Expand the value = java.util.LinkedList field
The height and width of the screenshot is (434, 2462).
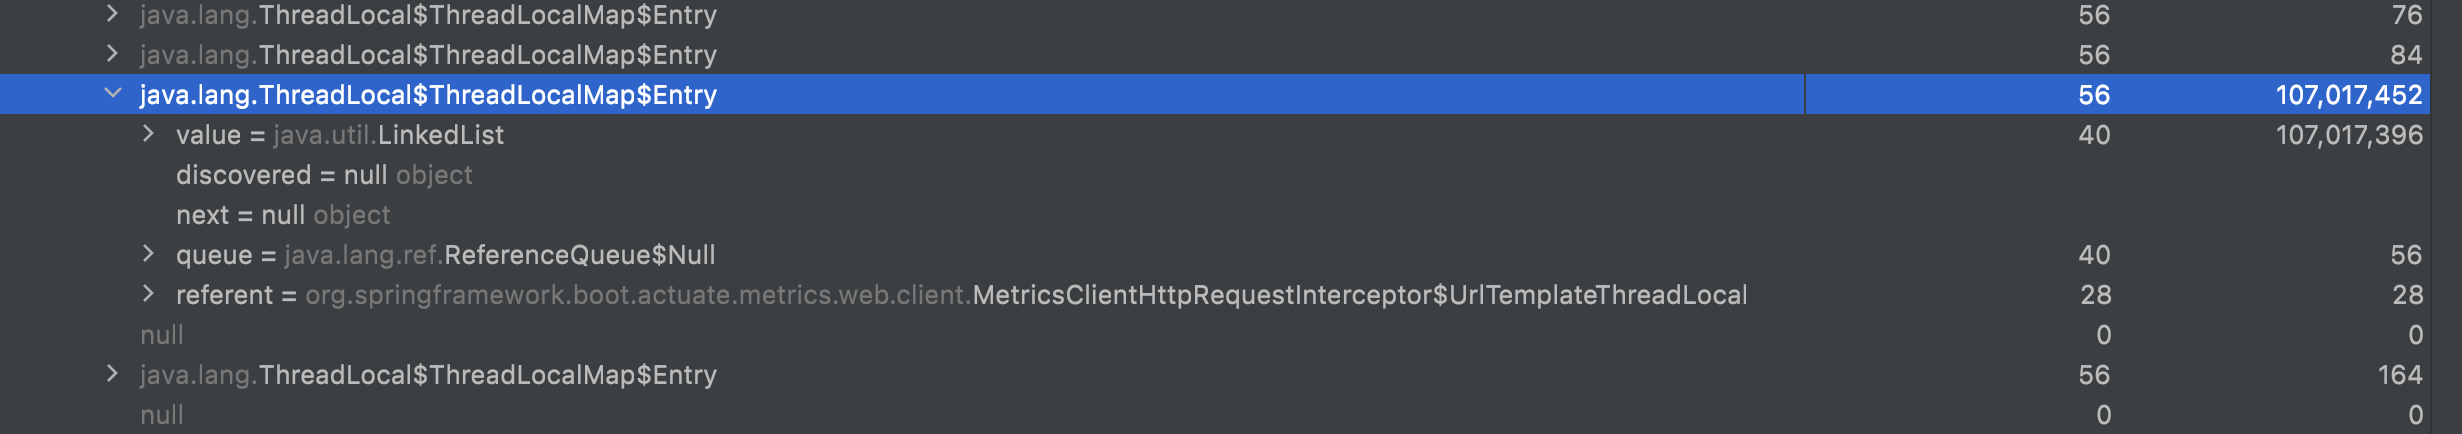click(148, 134)
